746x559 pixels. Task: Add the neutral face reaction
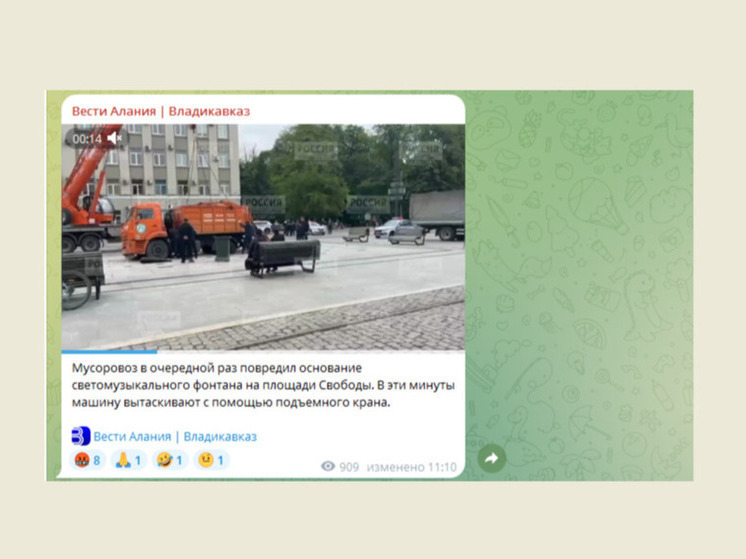[212, 460]
